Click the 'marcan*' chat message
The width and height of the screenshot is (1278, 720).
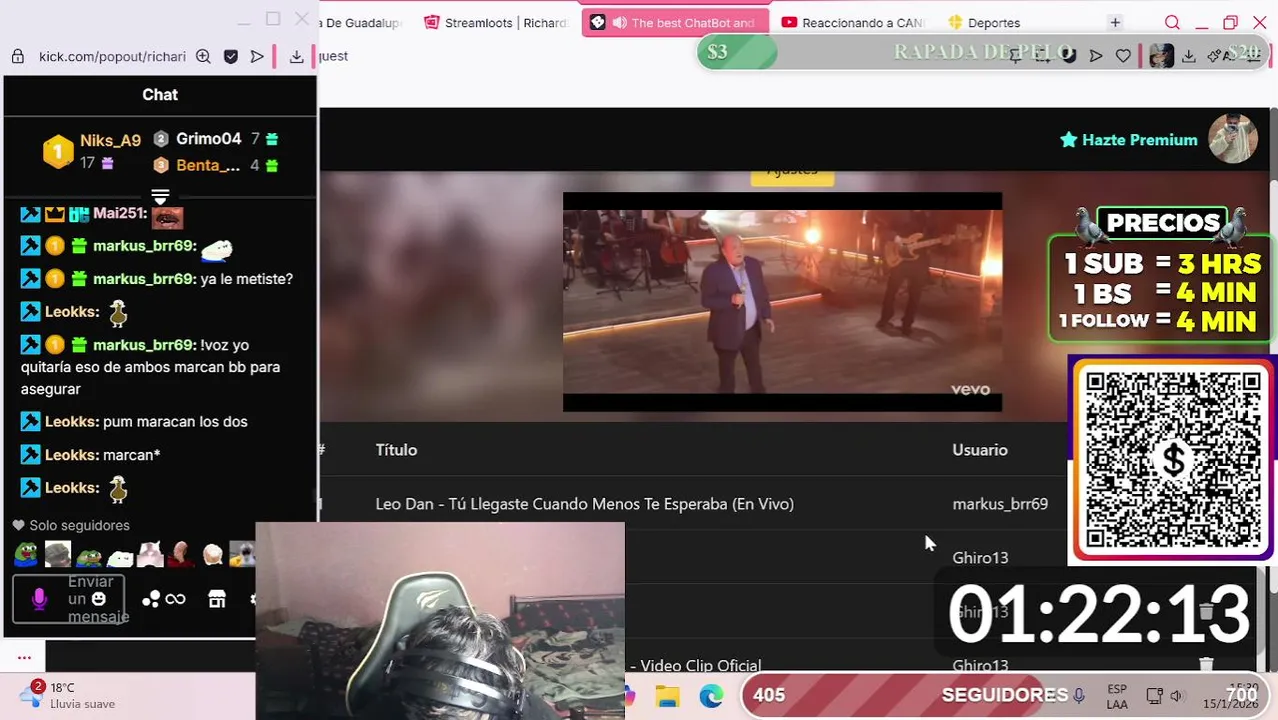(x=132, y=455)
